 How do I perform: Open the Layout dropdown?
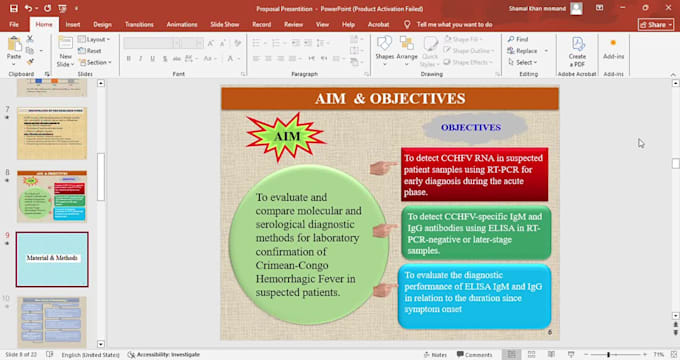coord(94,39)
